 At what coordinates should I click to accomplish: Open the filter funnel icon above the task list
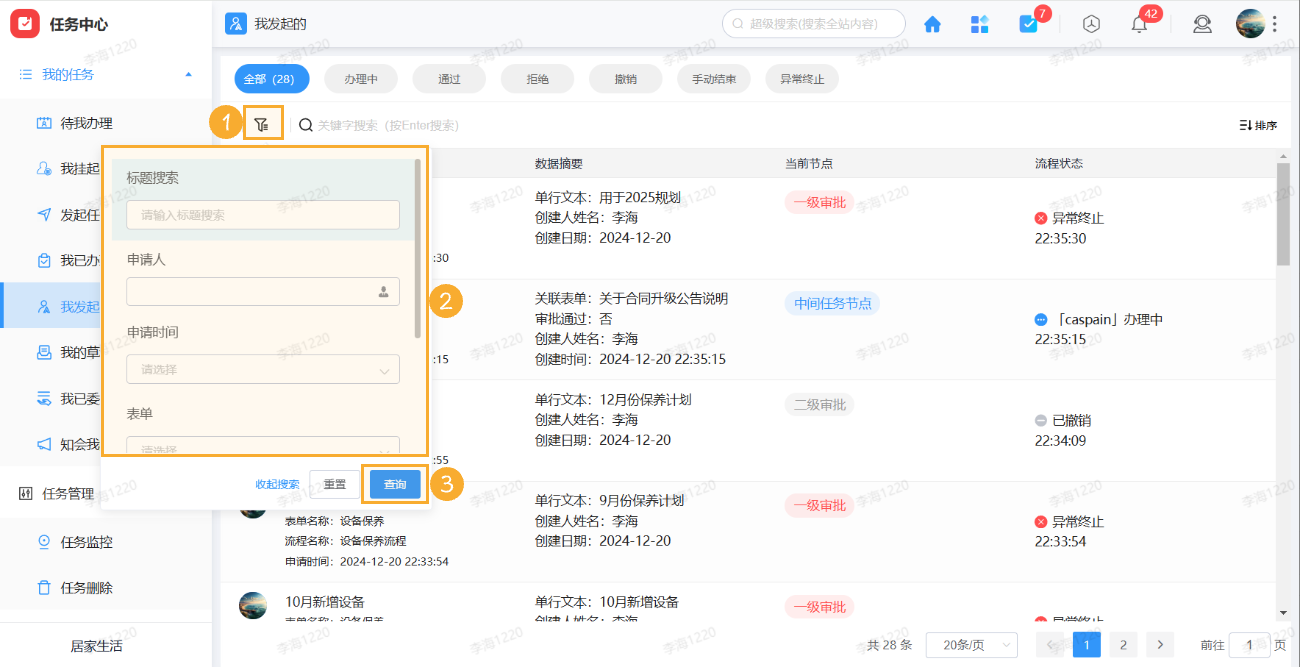(262, 123)
